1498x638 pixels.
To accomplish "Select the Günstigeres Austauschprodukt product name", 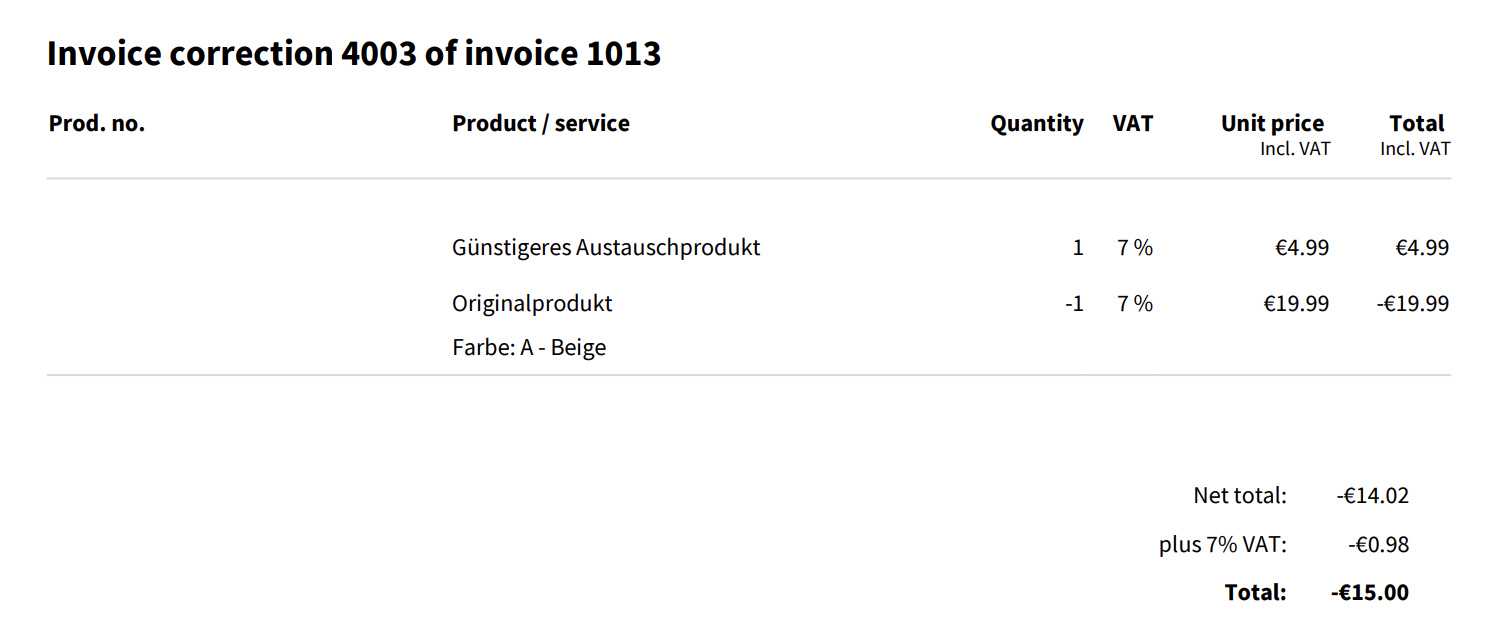I will tap(606, 247).
